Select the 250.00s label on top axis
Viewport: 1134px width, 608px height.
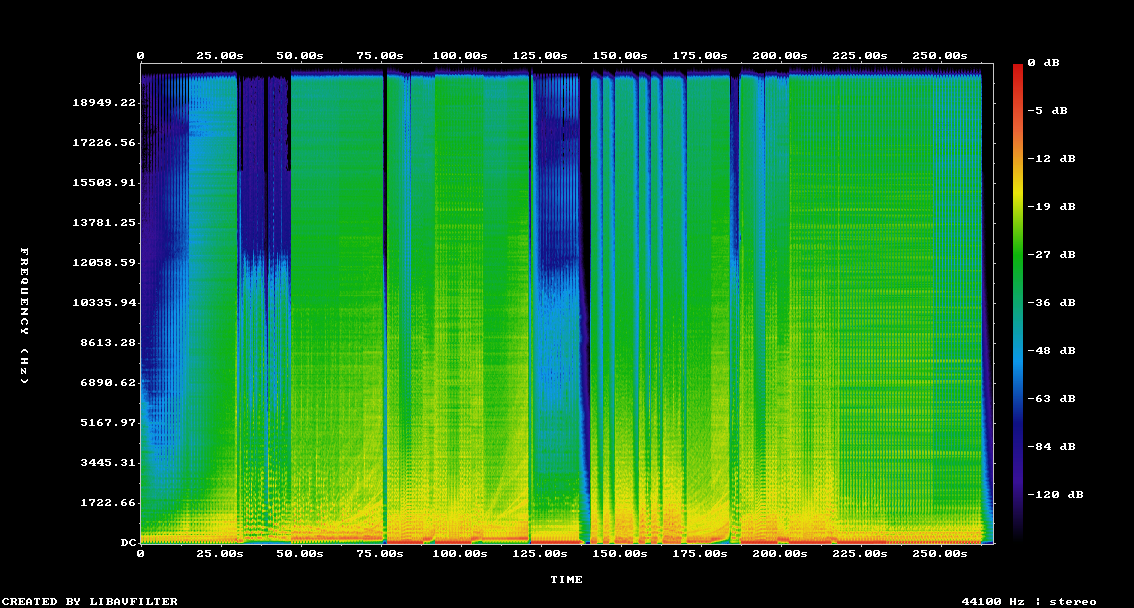point(939,56)
